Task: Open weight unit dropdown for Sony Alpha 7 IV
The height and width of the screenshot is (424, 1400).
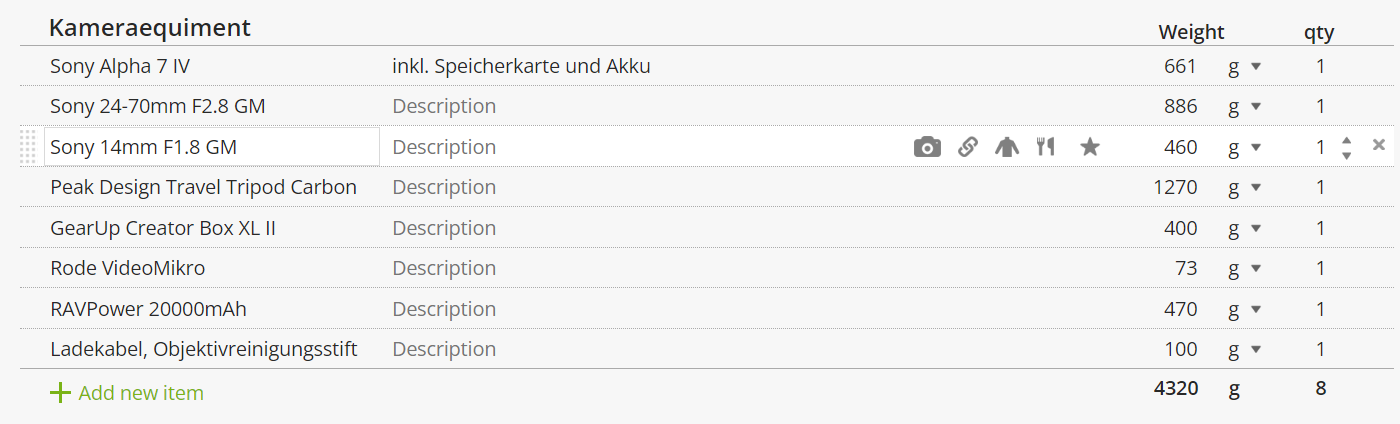Action: click(x=1245, y=67)
